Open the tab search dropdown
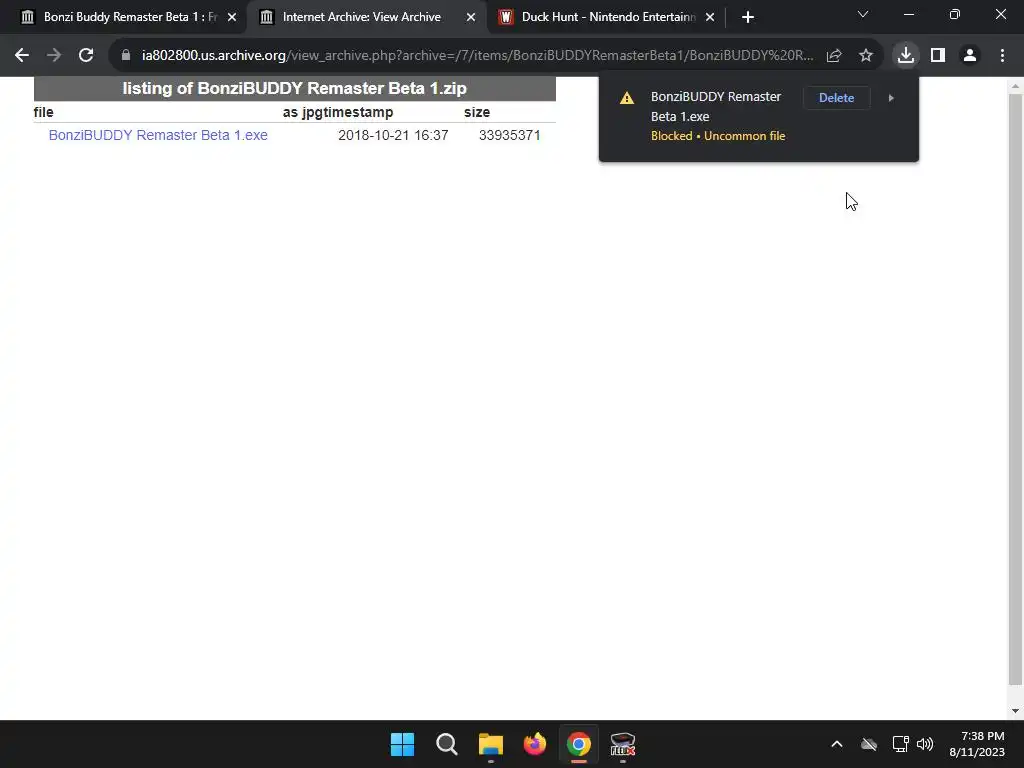This screenshot has width=1024, height=768. [x=863, y=14]
